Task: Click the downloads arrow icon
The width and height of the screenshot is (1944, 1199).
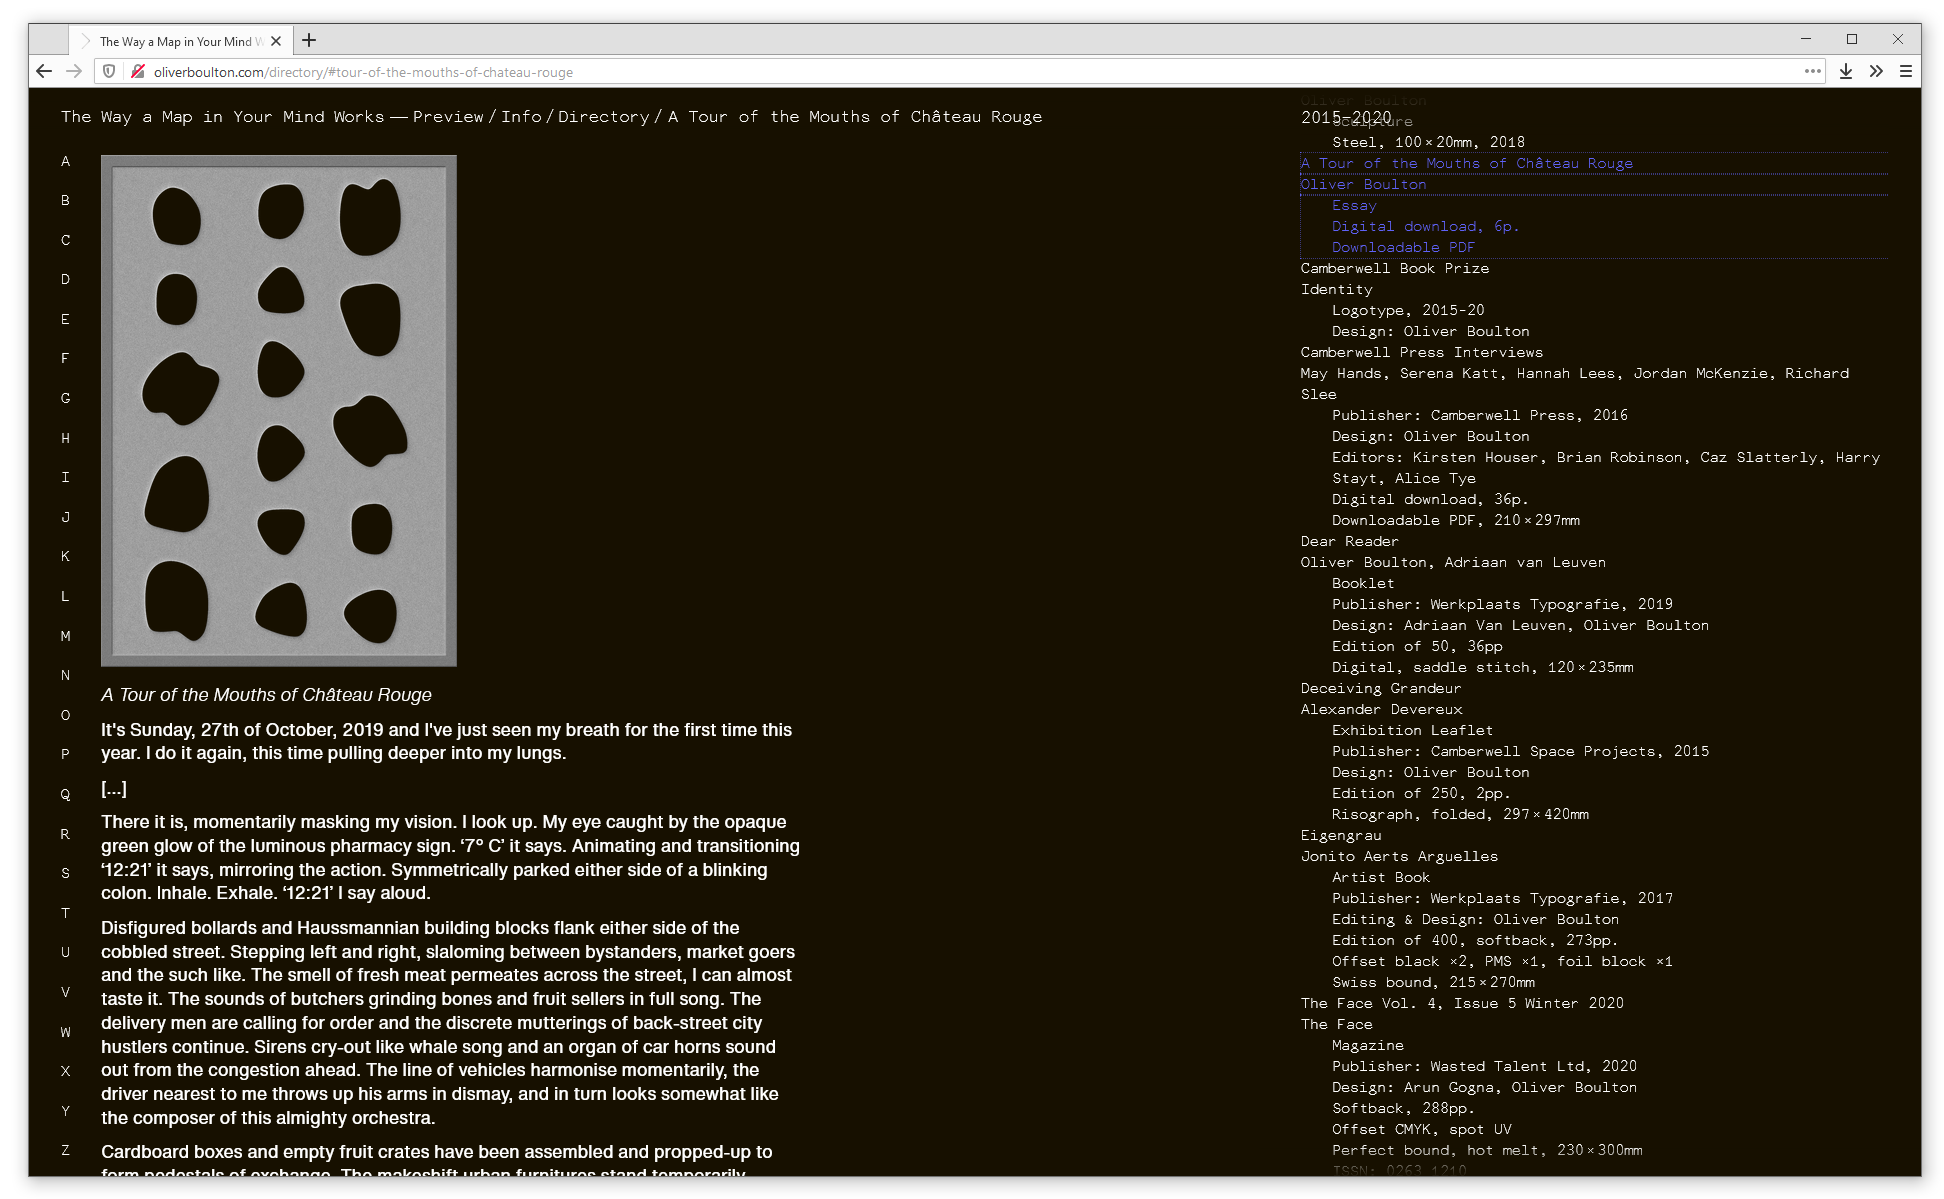Action: [x=1846, y=71]
